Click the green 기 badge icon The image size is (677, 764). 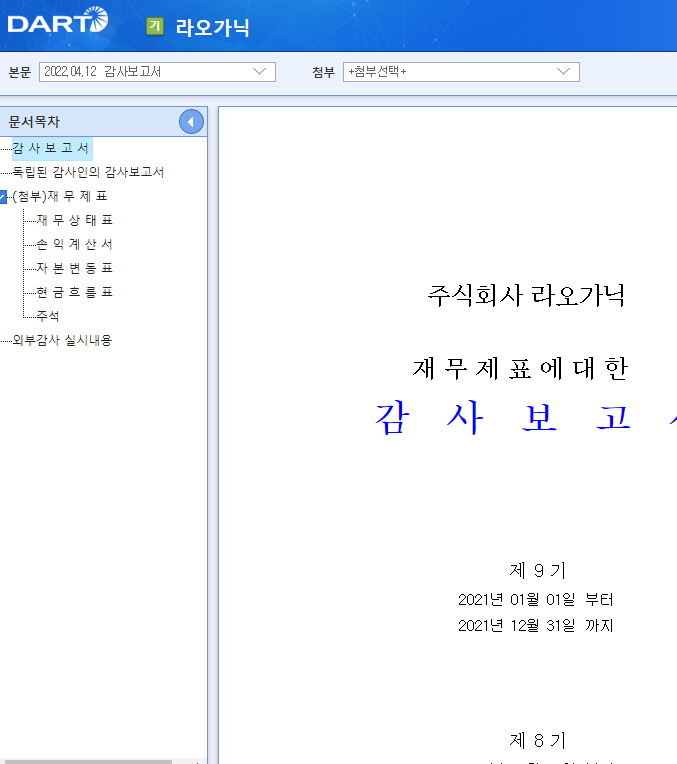(x=155, y=26)
